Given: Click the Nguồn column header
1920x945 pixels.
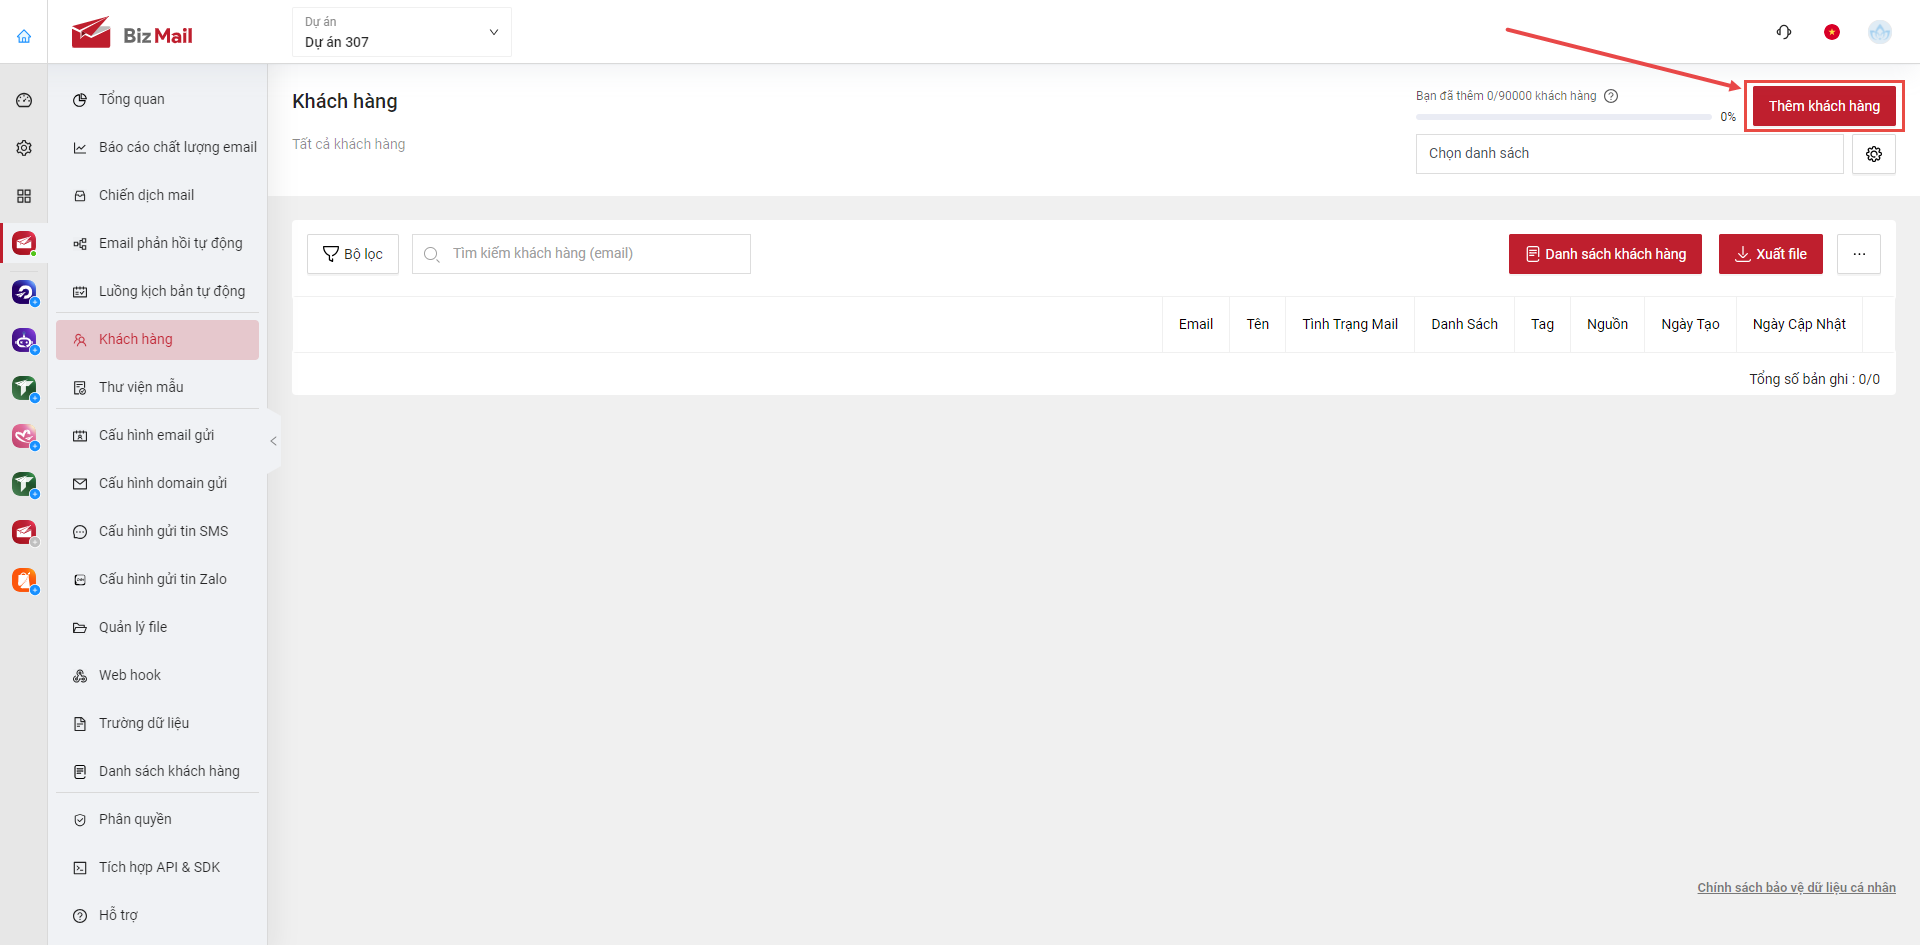Looking at the screenshot, I should point(1607,324).
